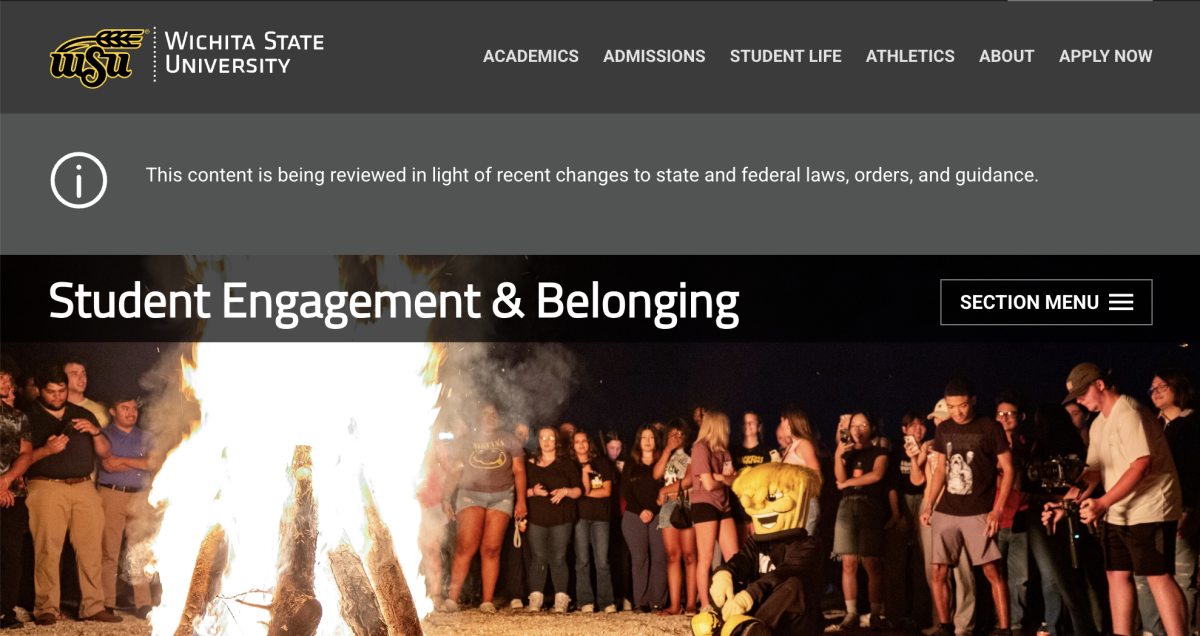Image resolution: width=1200 pixels, height=636 pixels.
Task: Click the dotted divider beside the logo
Action: tap(155, 55)
